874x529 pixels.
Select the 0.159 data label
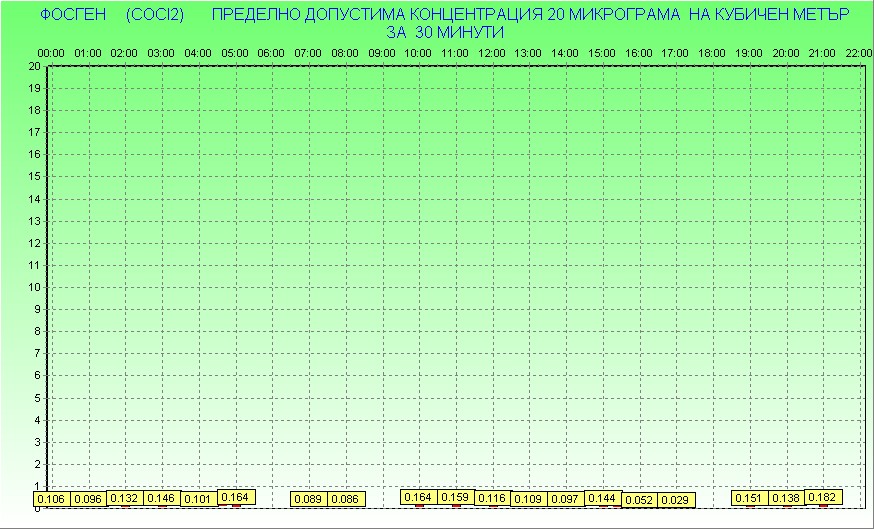455,497
